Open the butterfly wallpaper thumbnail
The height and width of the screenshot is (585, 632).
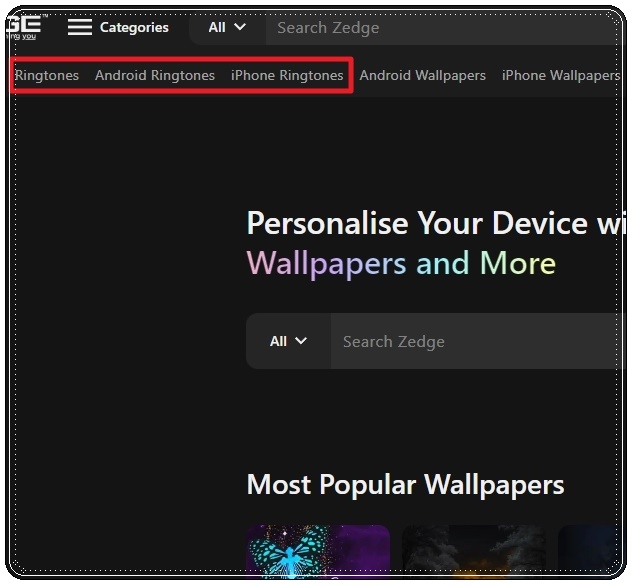[318, 550]
